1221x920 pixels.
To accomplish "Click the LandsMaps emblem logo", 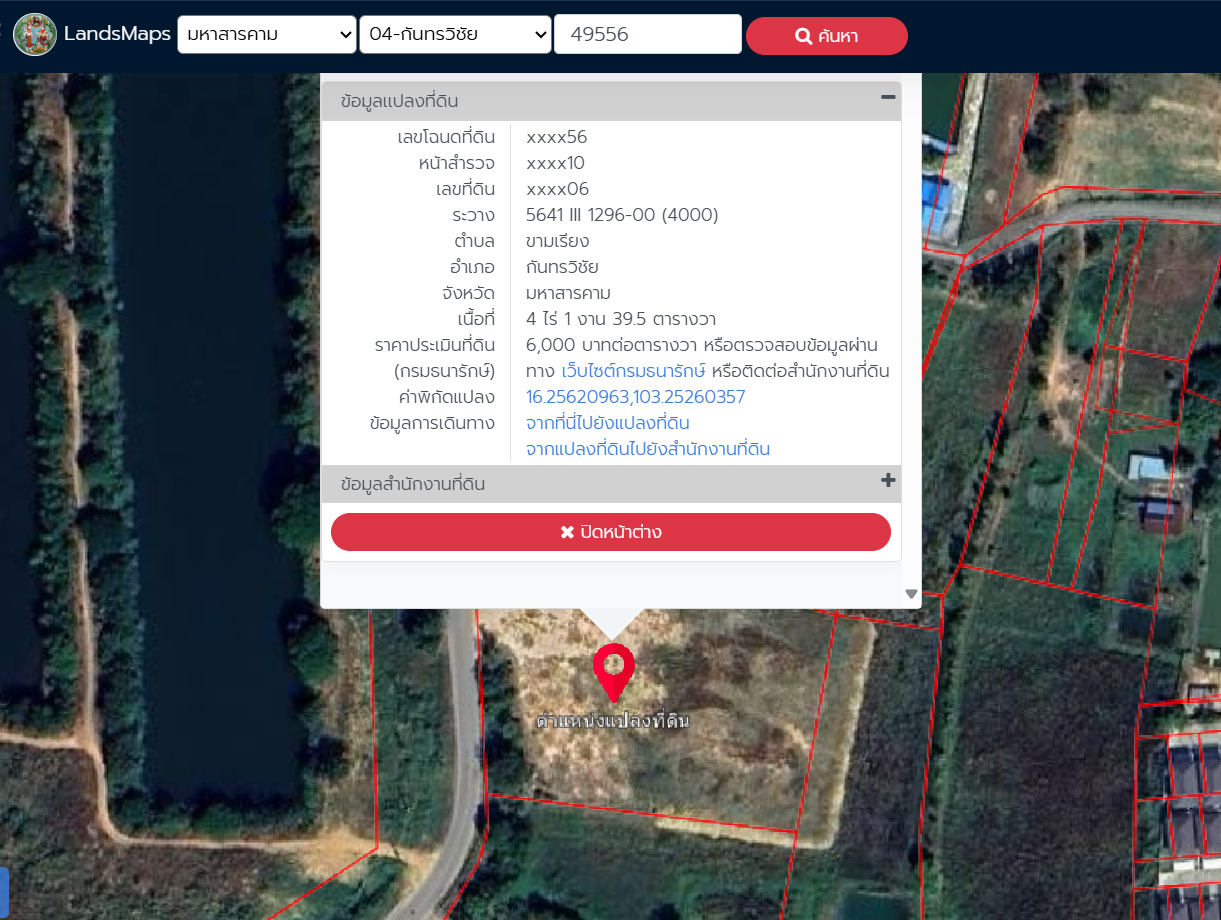I will pos(35,35).
